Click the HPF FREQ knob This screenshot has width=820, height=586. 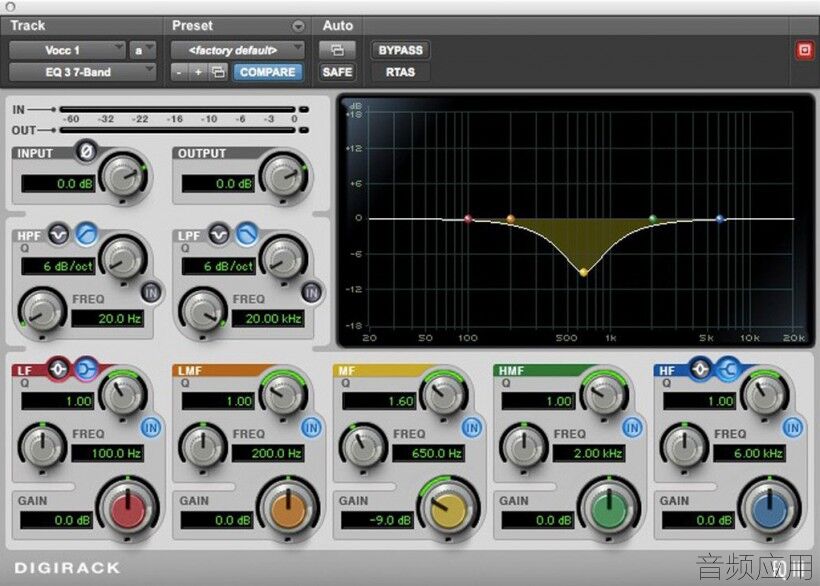coord(42,311)
